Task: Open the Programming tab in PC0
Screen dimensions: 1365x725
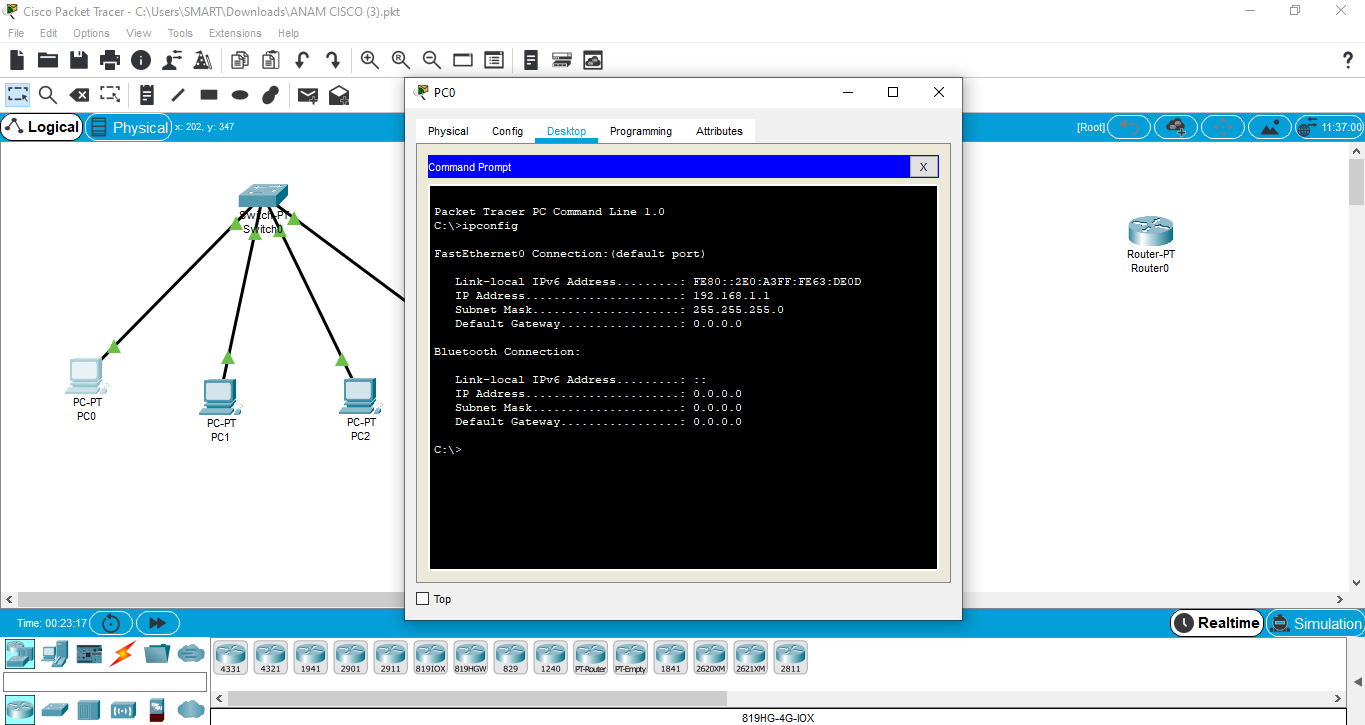Action: (x=641, y=131)
